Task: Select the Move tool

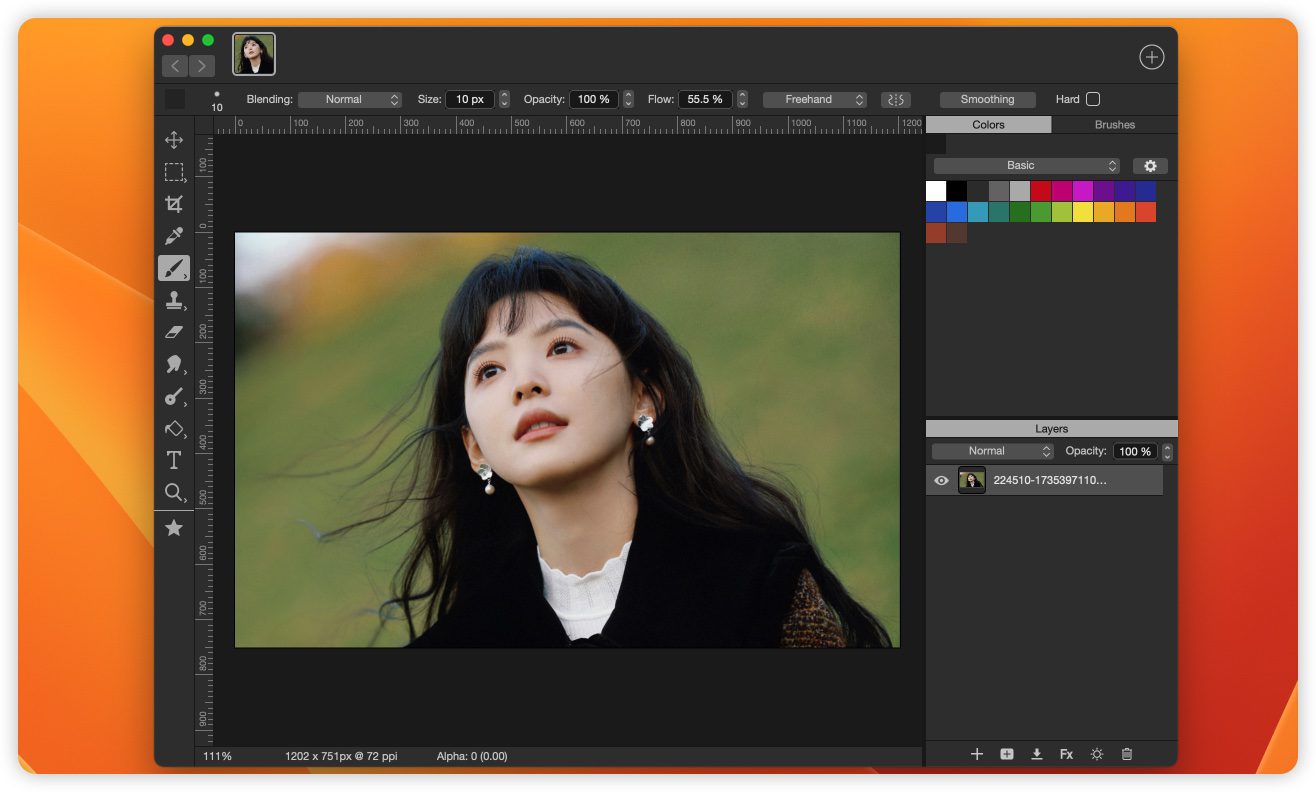Action: (x=174, y=140)
